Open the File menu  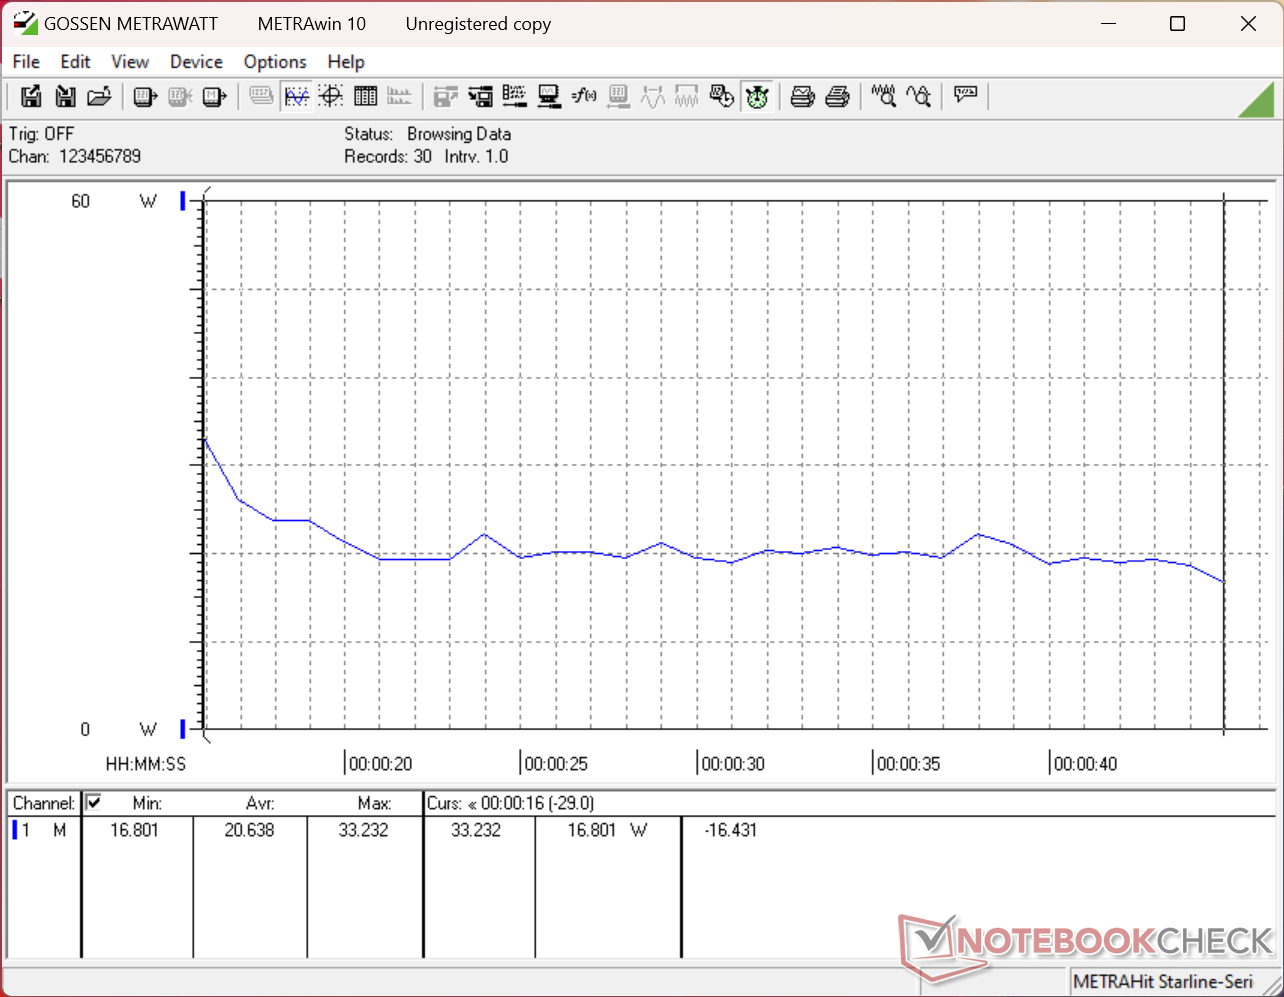[26, 62]
